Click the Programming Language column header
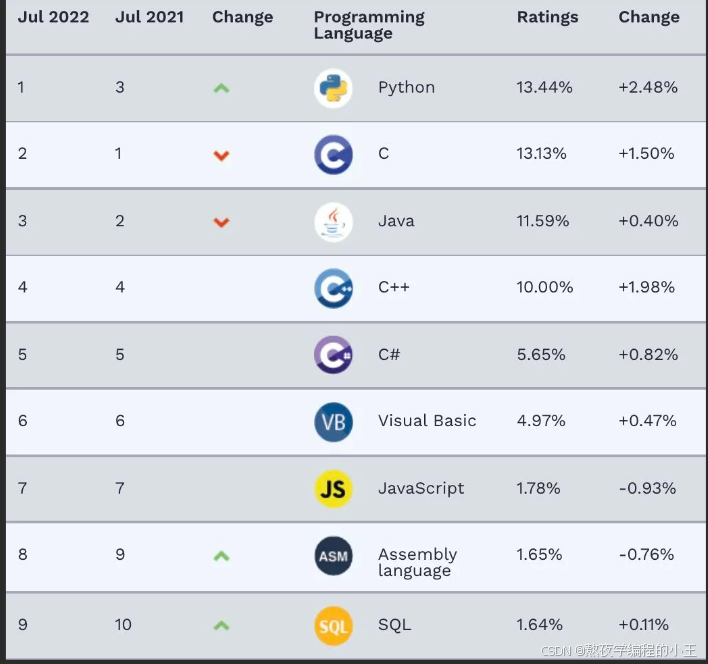This screenshot has width=708, height=664. pos(369,25)
